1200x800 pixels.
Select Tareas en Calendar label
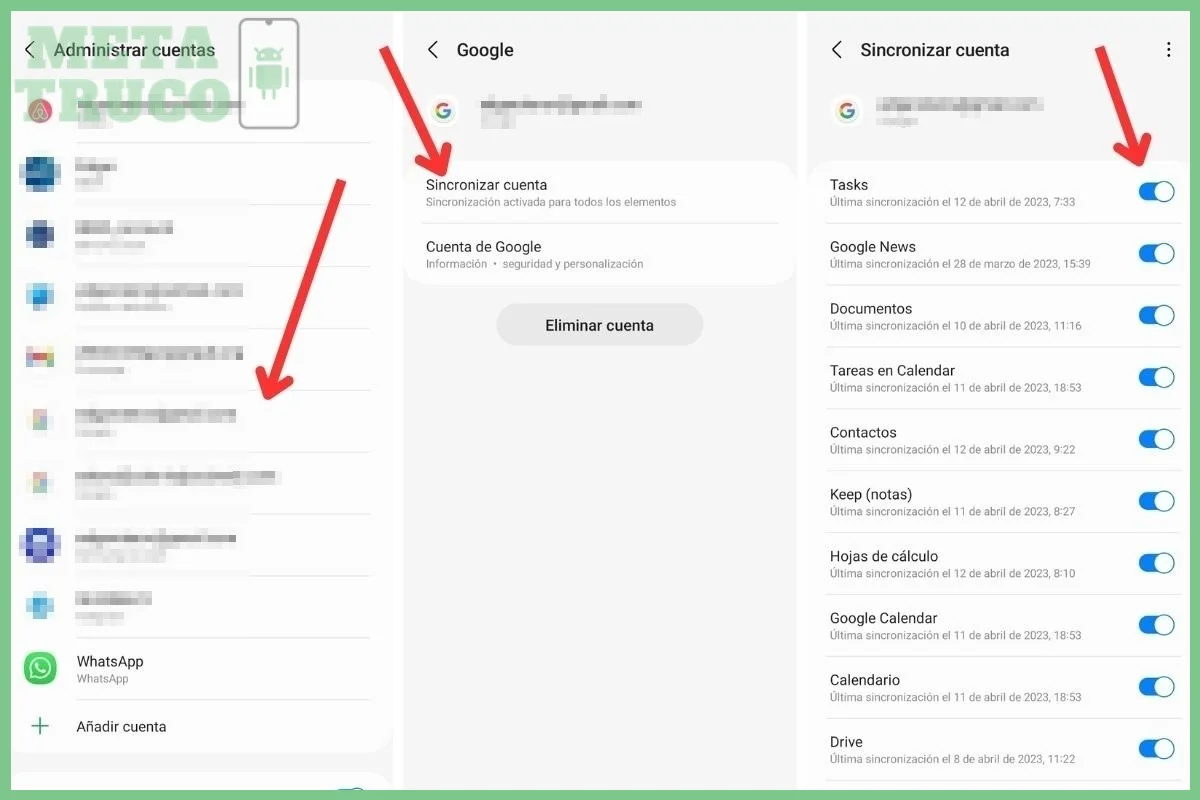pyautogui.click(x=892, y=371)
